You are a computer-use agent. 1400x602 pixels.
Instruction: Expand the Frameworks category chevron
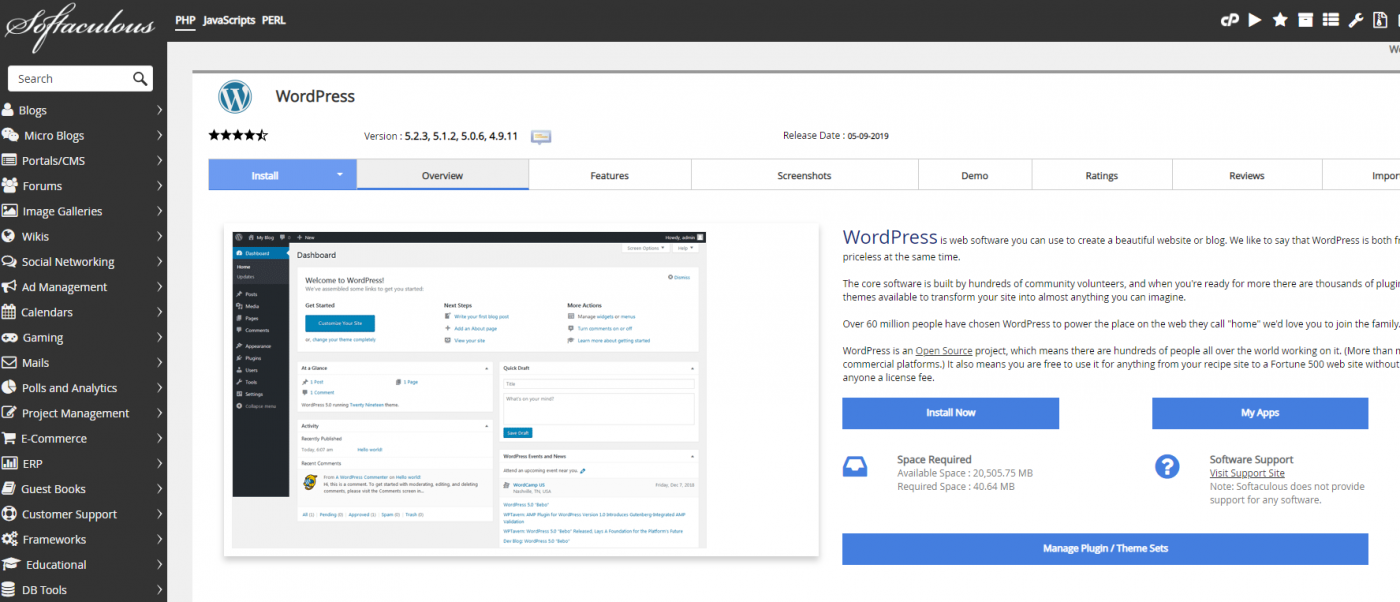159,539
